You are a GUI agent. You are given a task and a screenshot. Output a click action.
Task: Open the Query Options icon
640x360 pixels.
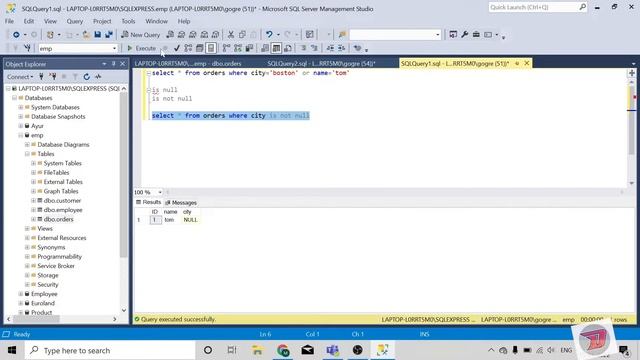200,48
